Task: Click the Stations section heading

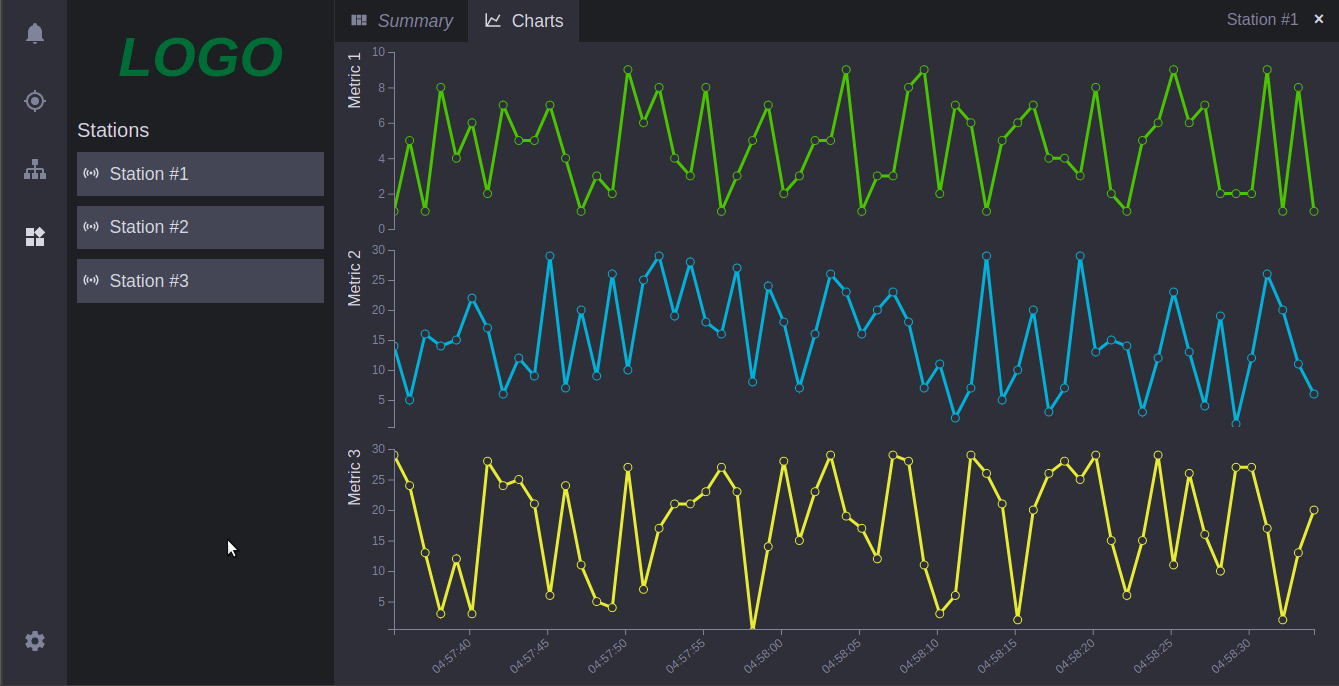Action: pos(113,130)
